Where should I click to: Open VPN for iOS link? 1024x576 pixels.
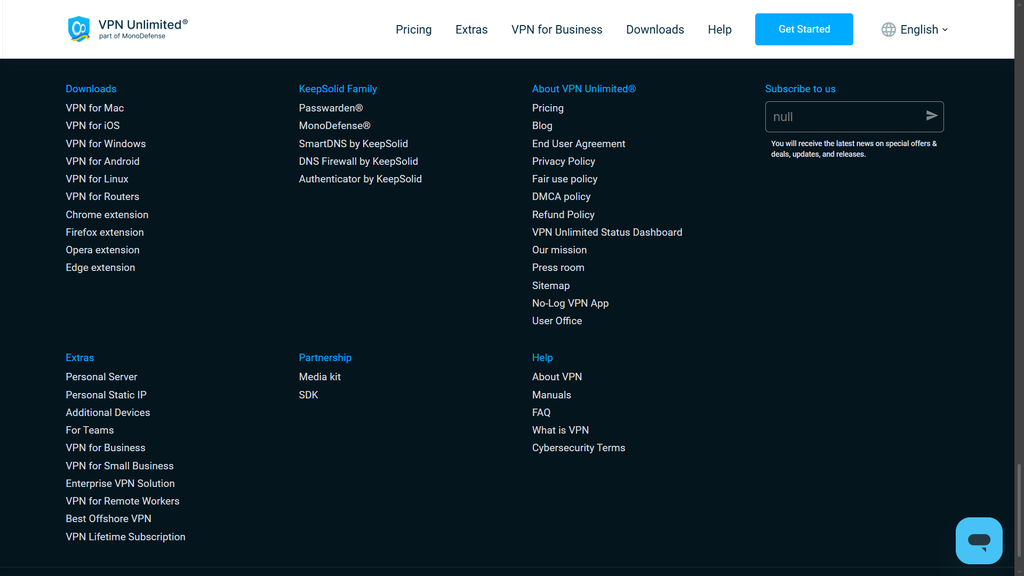[x=93, y=125]
